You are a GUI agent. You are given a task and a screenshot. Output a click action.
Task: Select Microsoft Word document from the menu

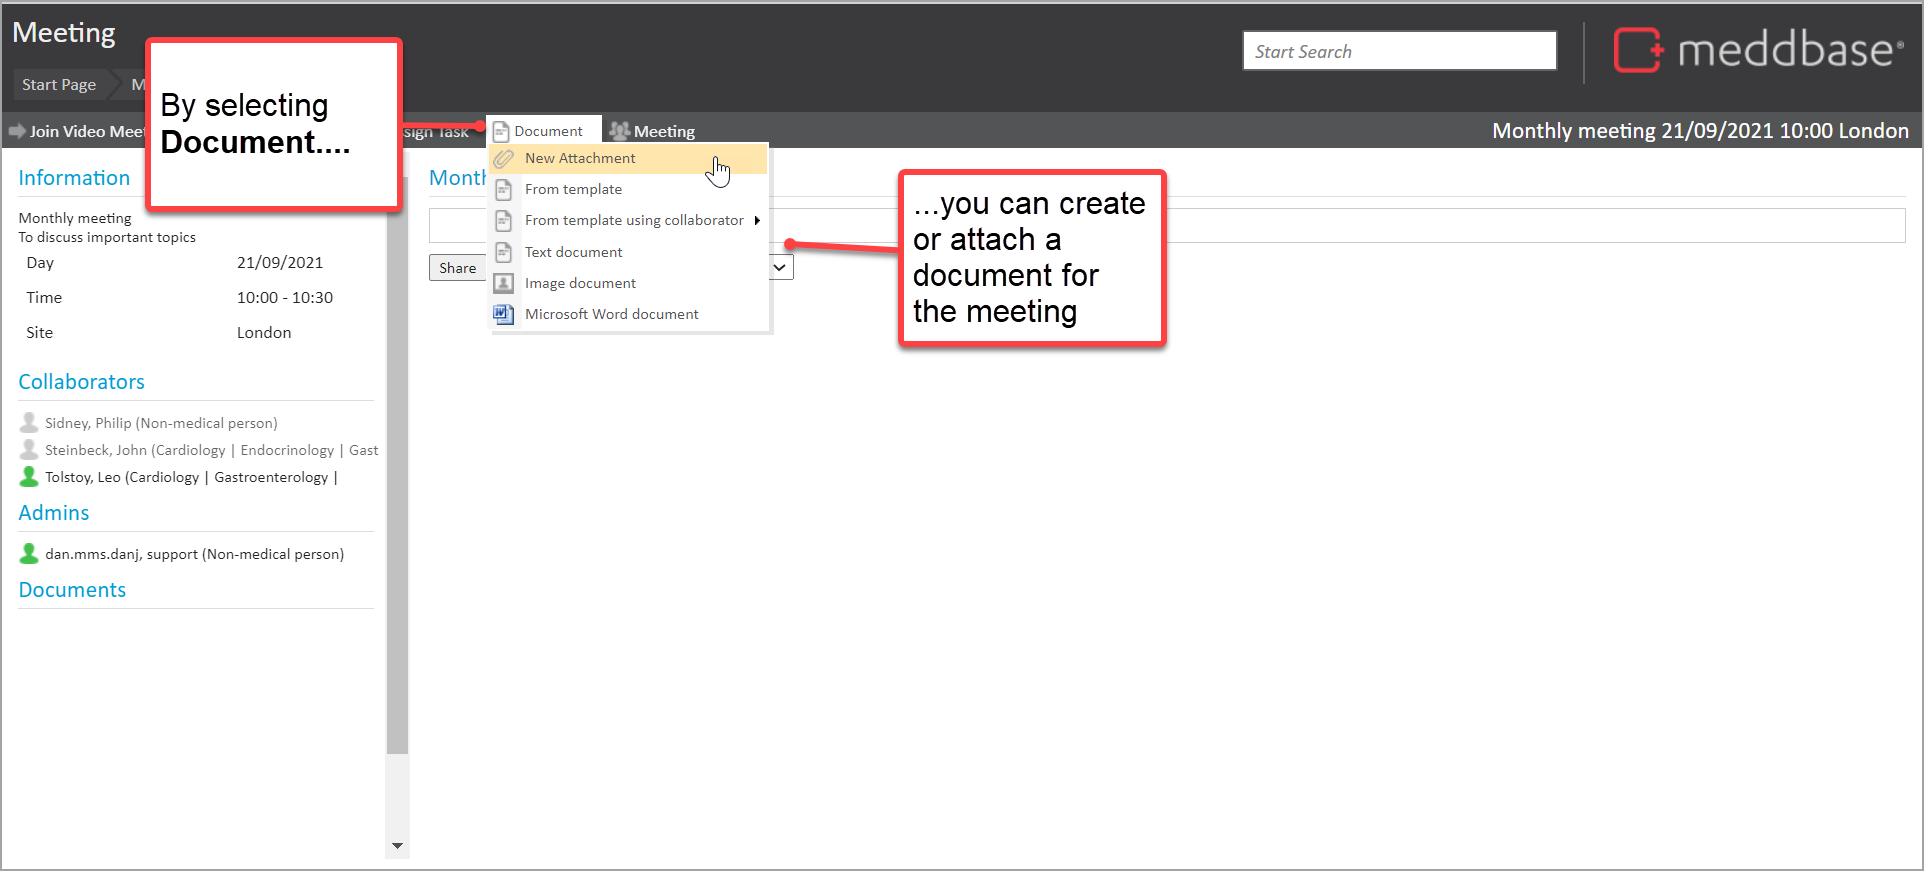[611, 314]
